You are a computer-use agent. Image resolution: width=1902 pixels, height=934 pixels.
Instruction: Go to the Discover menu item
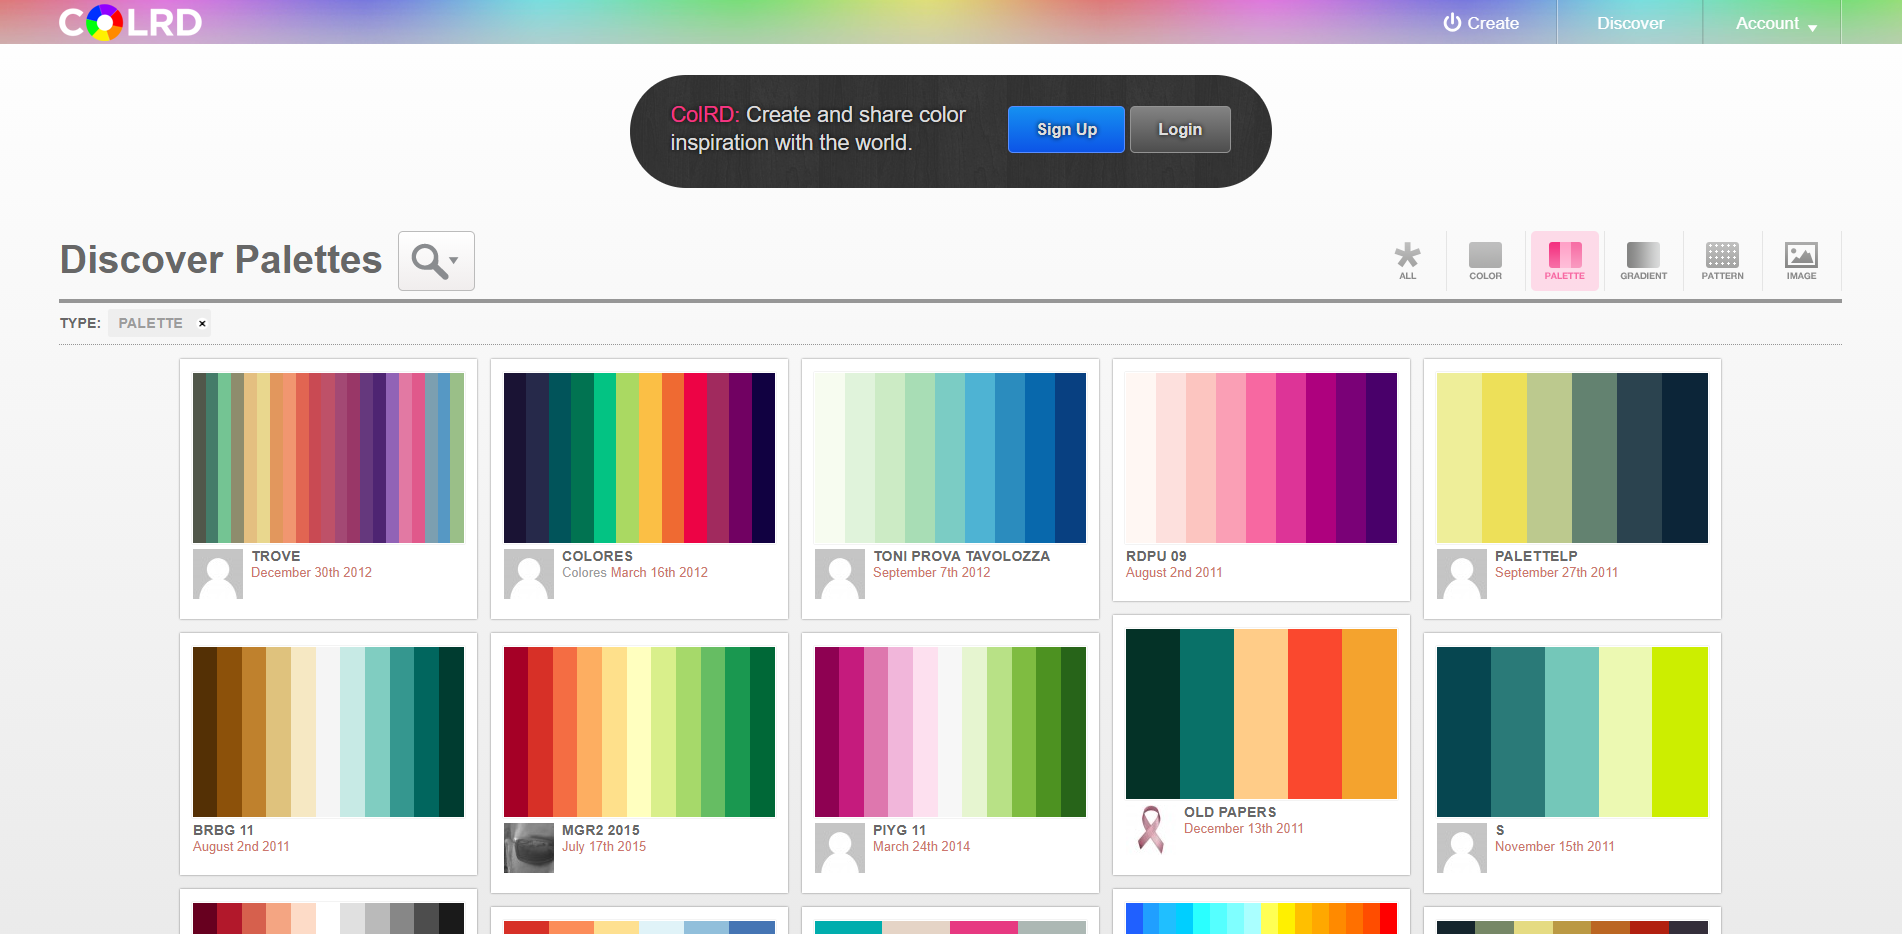coord(1630,23)
